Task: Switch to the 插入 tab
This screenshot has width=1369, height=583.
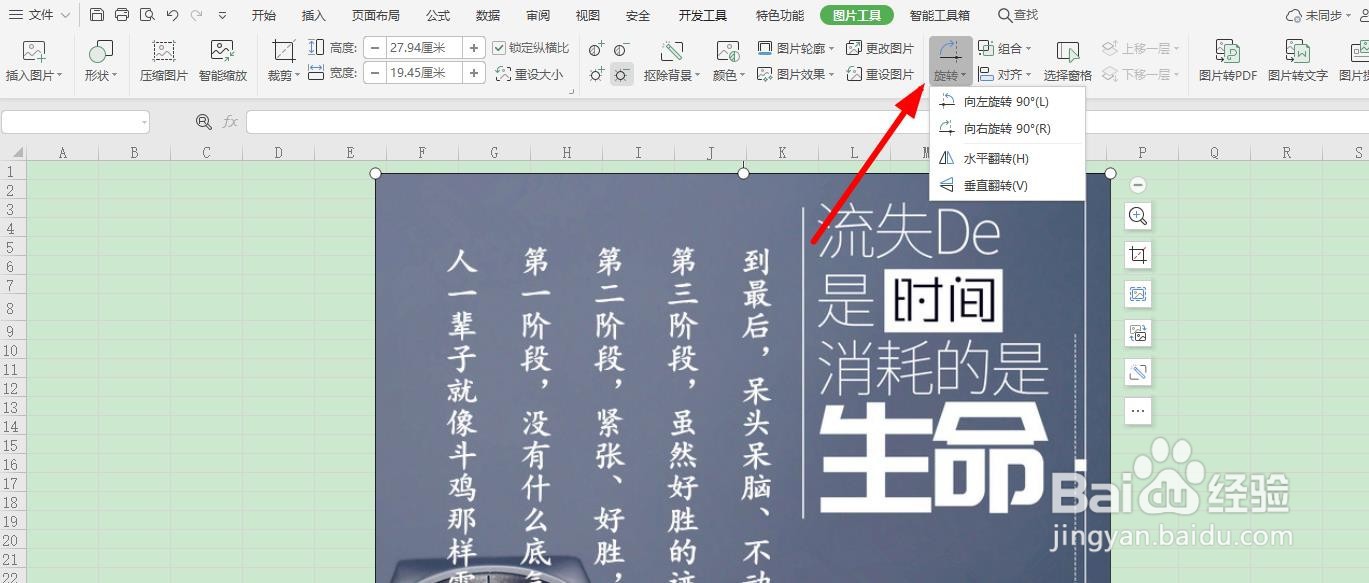Action: 314,15
